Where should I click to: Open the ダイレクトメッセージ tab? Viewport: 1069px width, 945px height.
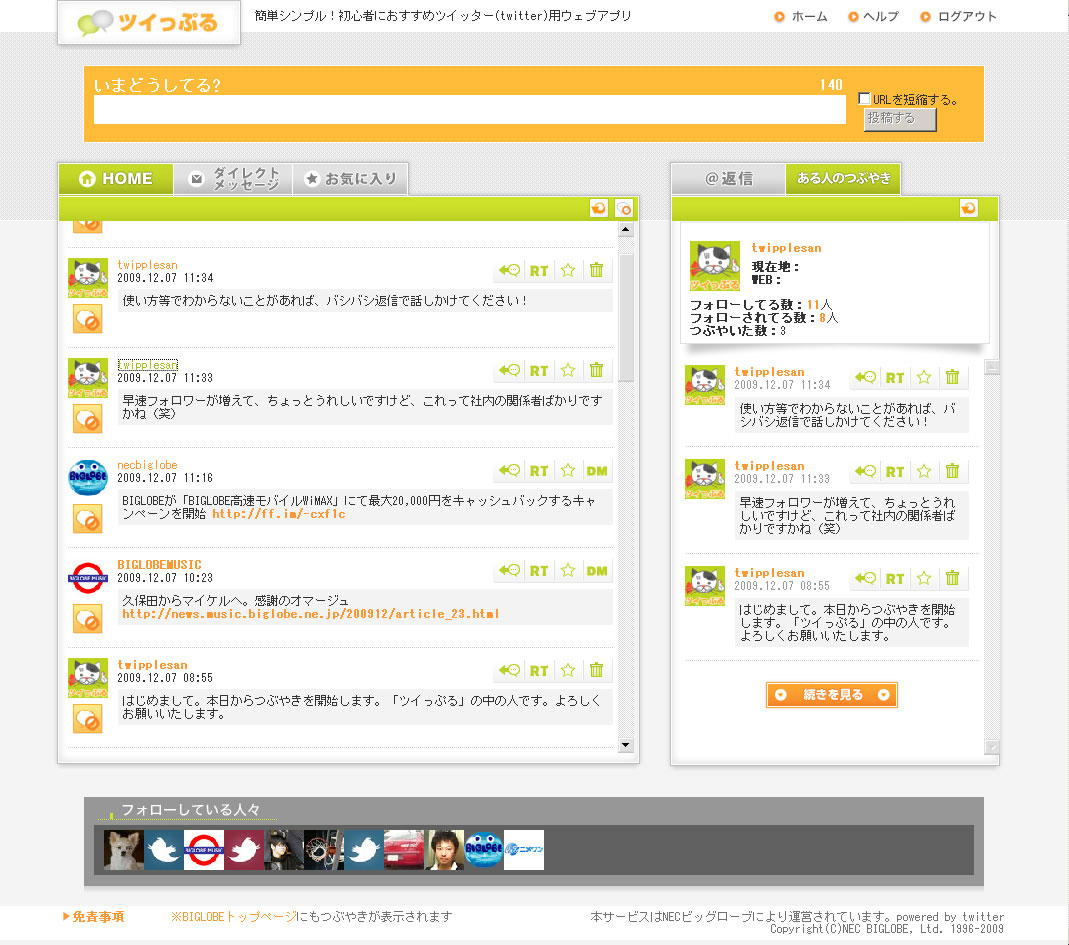tap(233, 179)
